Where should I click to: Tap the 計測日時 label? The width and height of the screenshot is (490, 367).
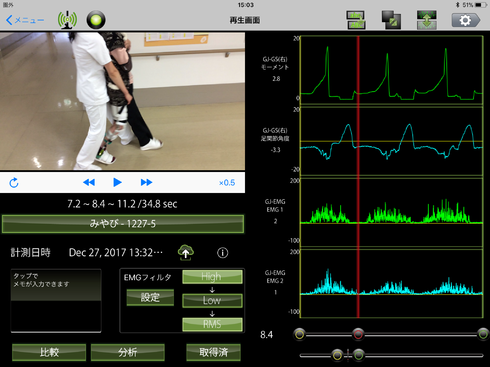pyautogui.click(x=31, y=253)
